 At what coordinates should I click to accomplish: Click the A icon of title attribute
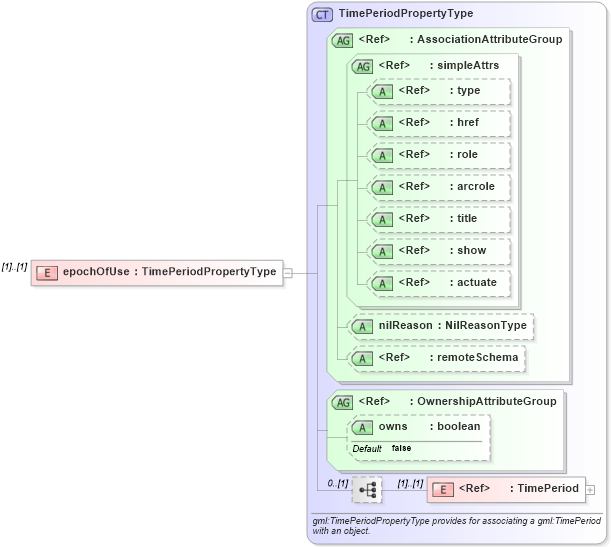[x=382, y=220]
